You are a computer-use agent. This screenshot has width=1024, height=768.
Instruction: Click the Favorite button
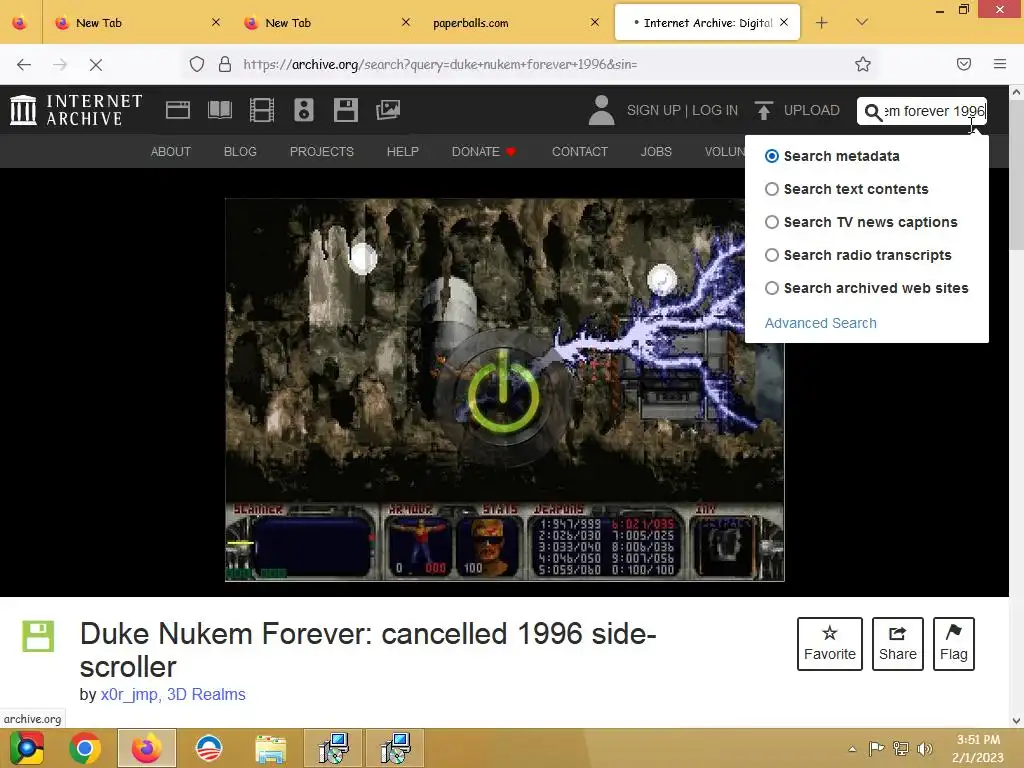coord(830,644)
